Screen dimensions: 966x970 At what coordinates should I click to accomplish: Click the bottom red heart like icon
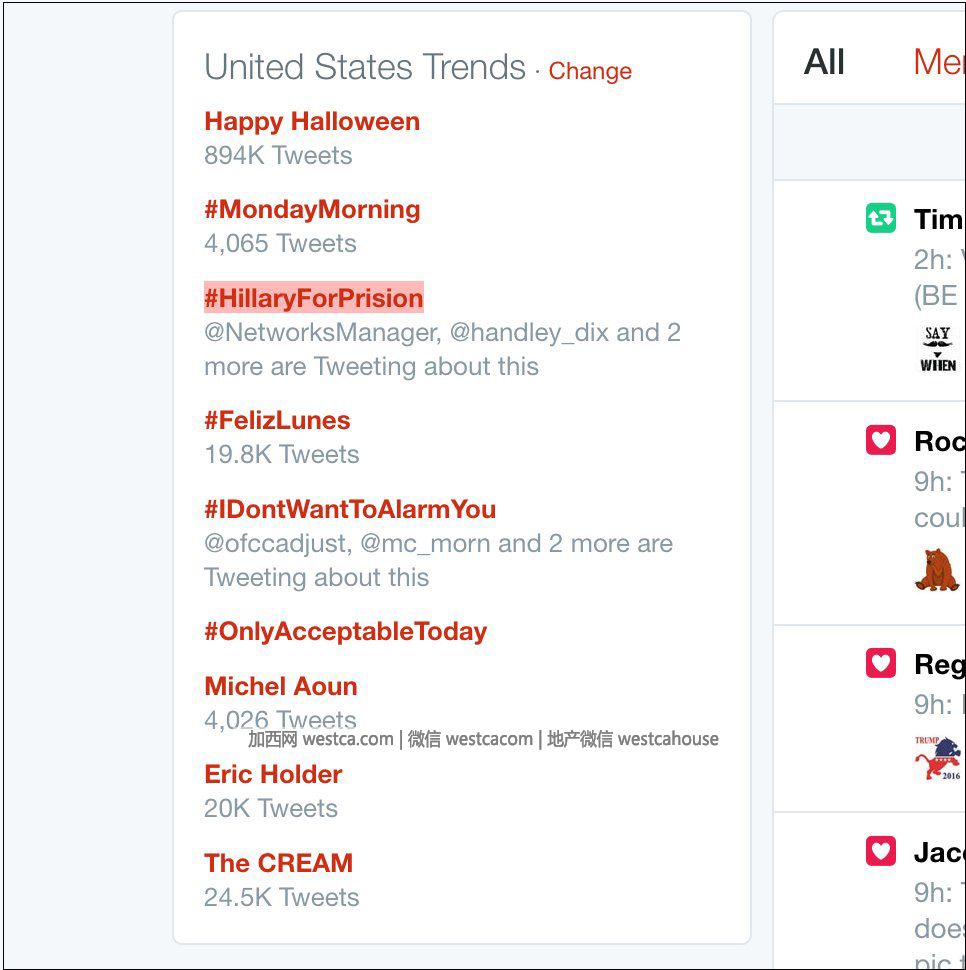[x=881, y=851]
